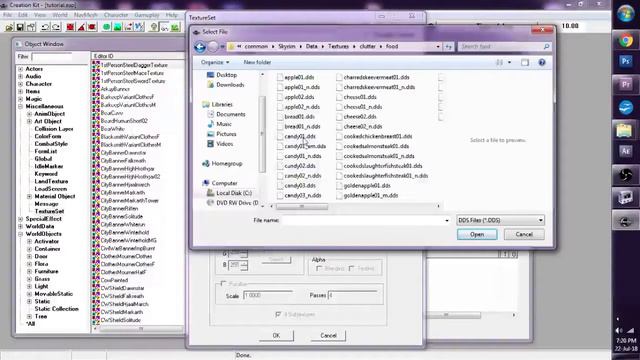The image size is (640, 360).
Task: Click the Windows Start orb
Action: 625,14
